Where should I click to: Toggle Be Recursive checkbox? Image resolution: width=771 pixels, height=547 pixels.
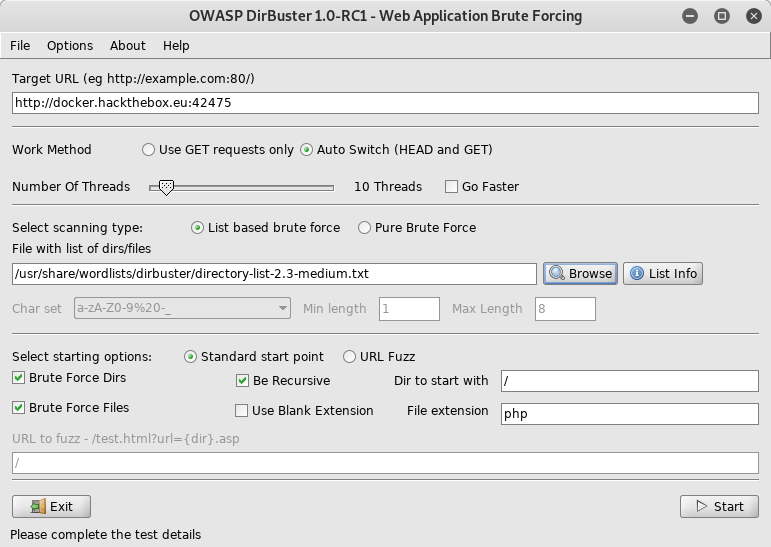(242, 380)
